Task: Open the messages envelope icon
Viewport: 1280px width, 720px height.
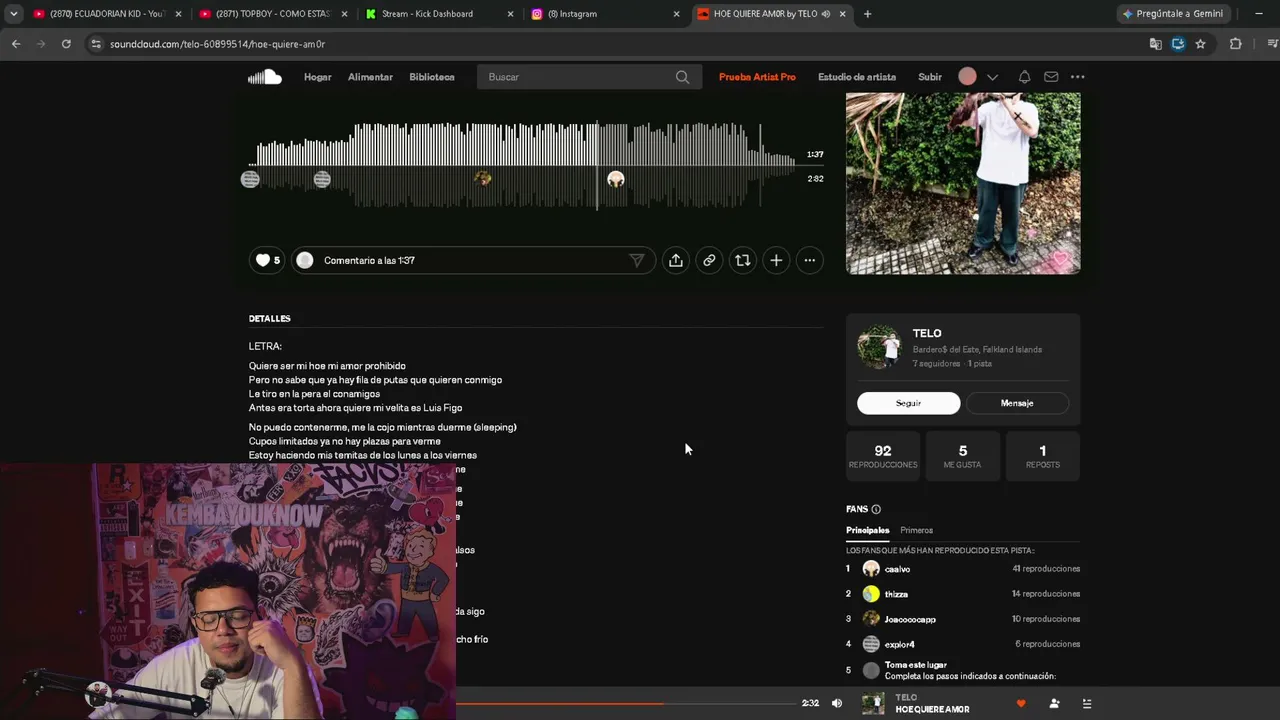Action: pos(1051,77)
